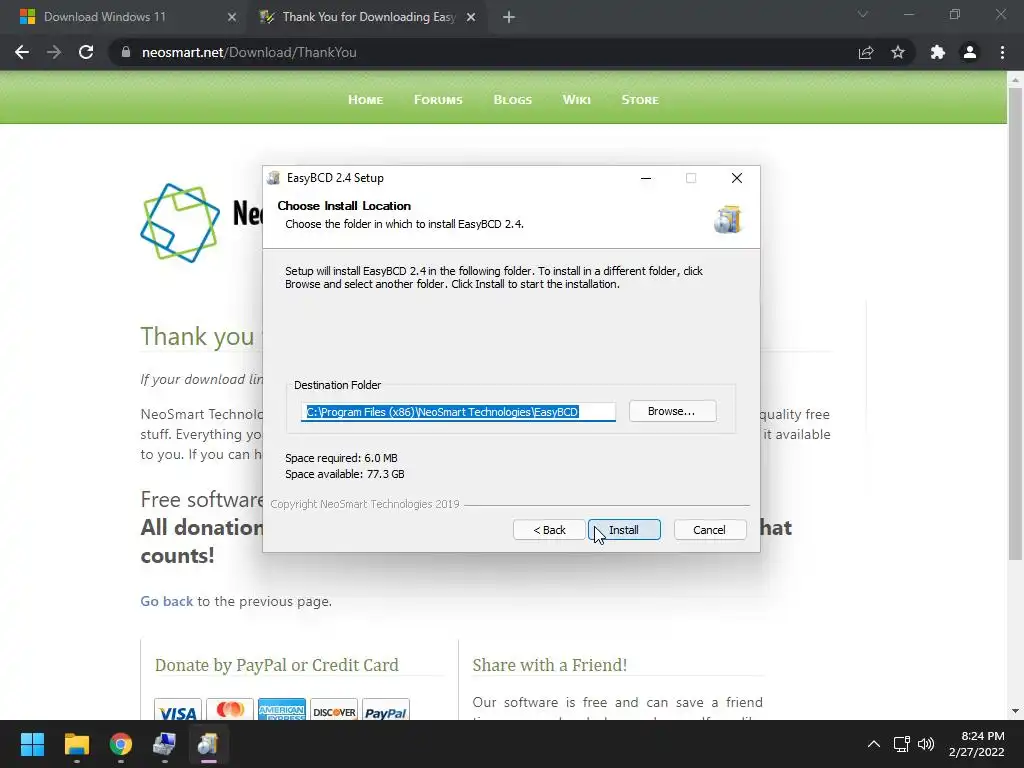The height and width of the screenshot is (768, 1024).
Task: Go back to the previous setup step
Action: [x=549, y=530]
